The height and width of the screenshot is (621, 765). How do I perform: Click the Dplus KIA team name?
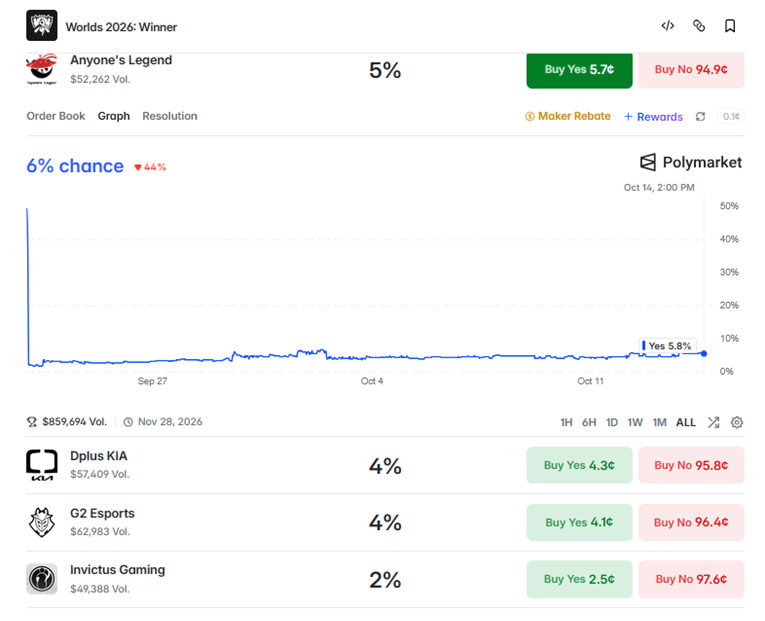pyautogui.click(x=99, y=456)
